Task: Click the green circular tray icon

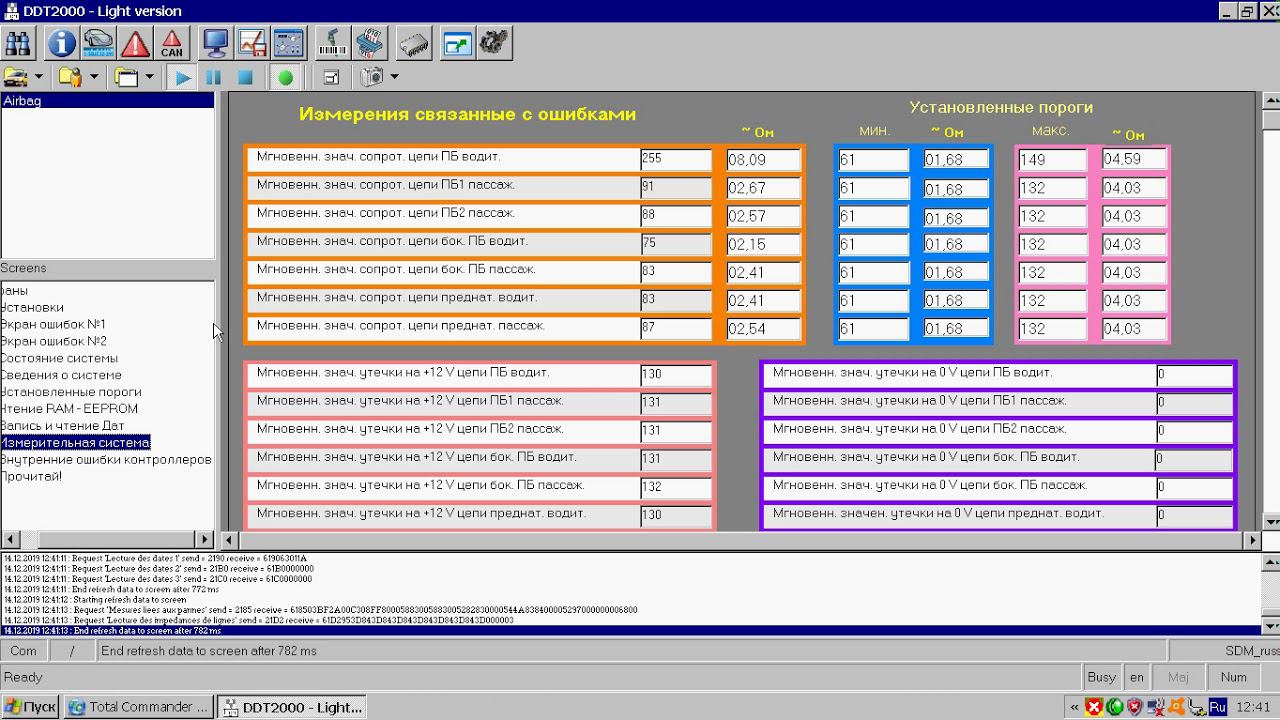Action: click(x=1115, y=707)
